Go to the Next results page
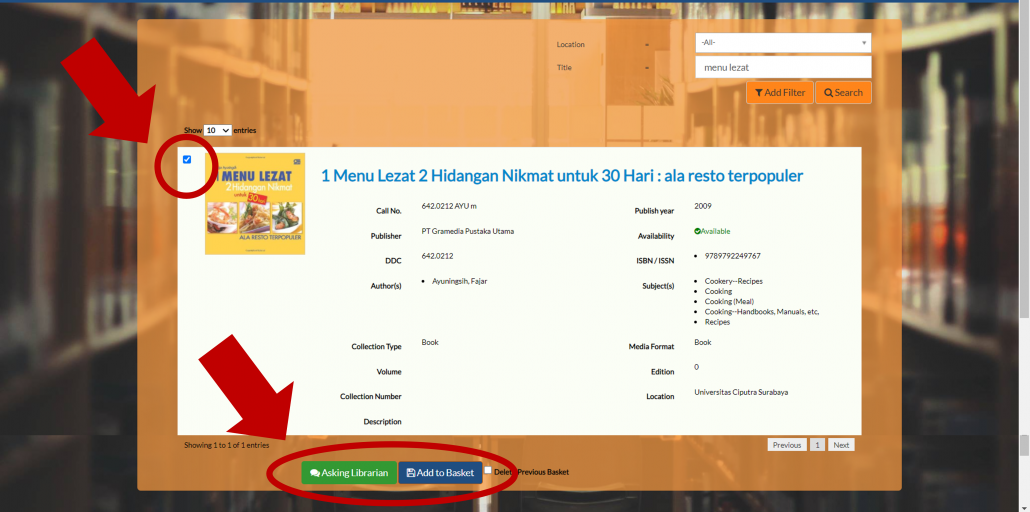1030x512 pixels. coord(841,445)
